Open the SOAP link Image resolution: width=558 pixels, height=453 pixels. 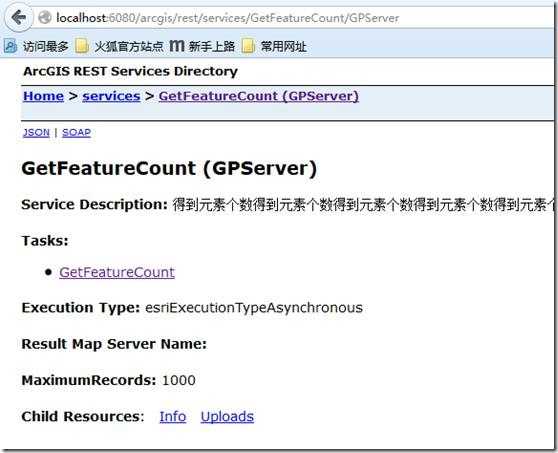pyautogui.click(x=77, y=132)
